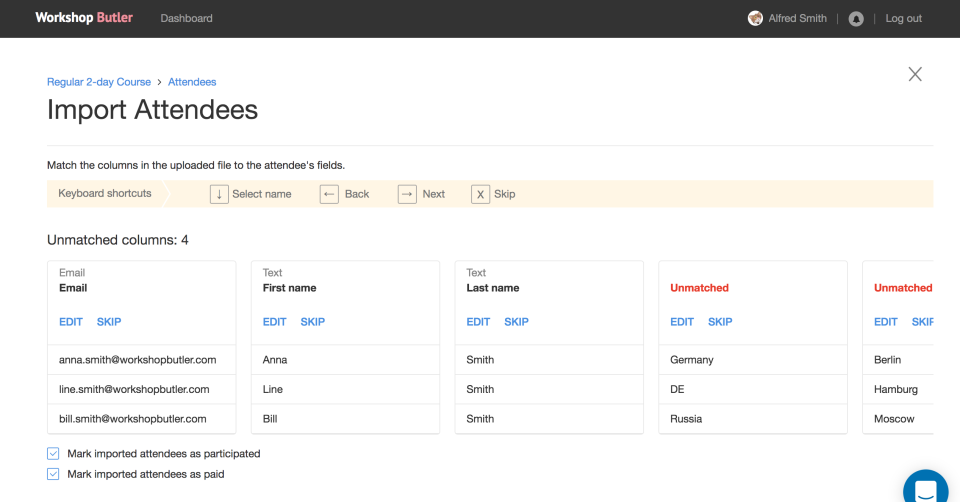
Task: Click the Workshop Butler logo
Action: click(84, 18)
